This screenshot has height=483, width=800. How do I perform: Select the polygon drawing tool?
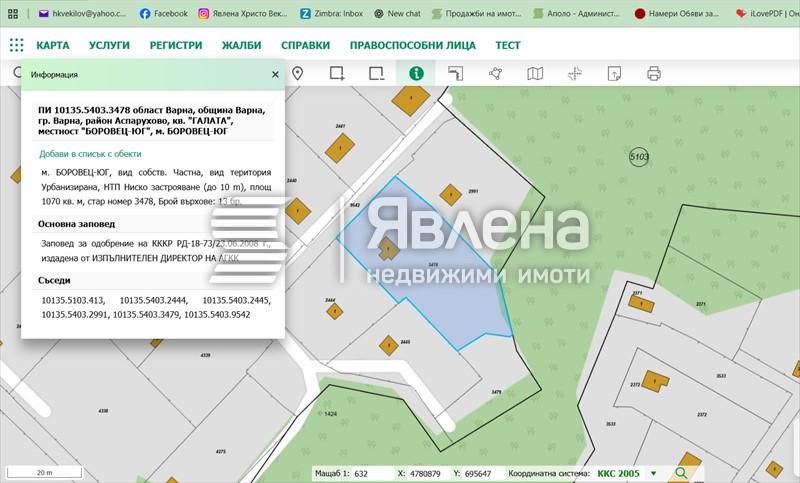495,73
